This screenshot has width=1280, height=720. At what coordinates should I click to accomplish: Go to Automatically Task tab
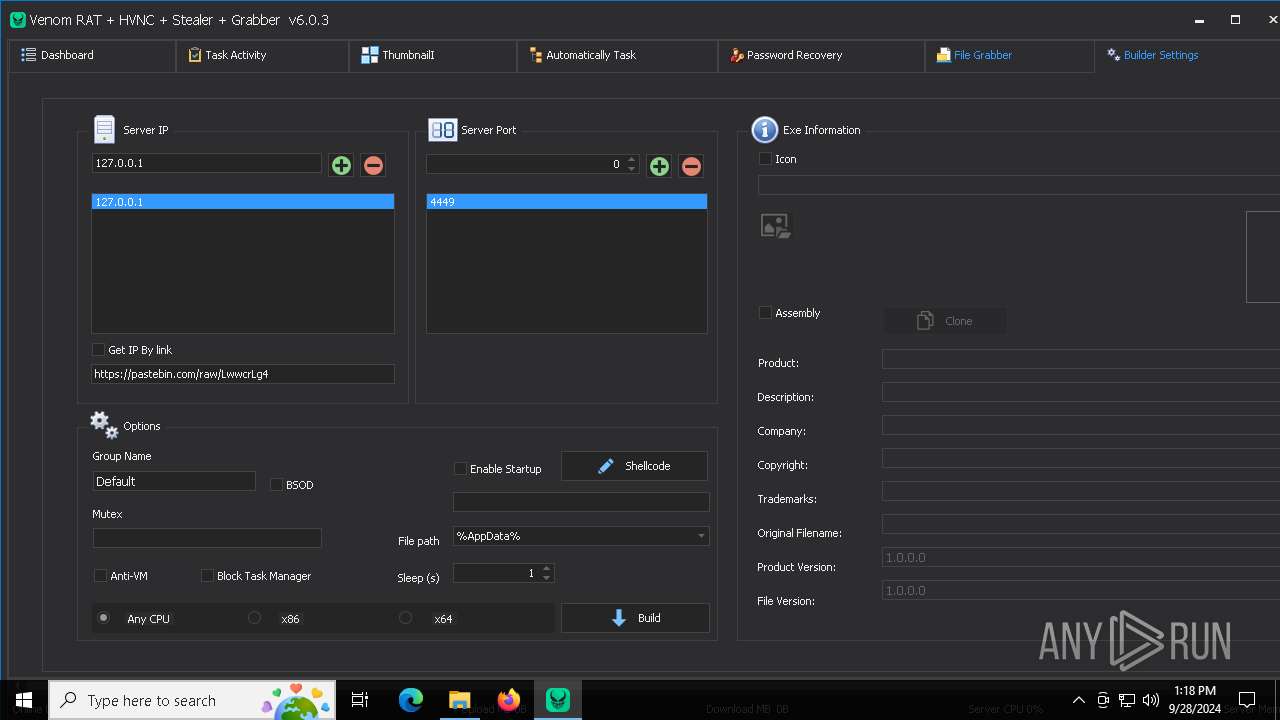[617, 55]
